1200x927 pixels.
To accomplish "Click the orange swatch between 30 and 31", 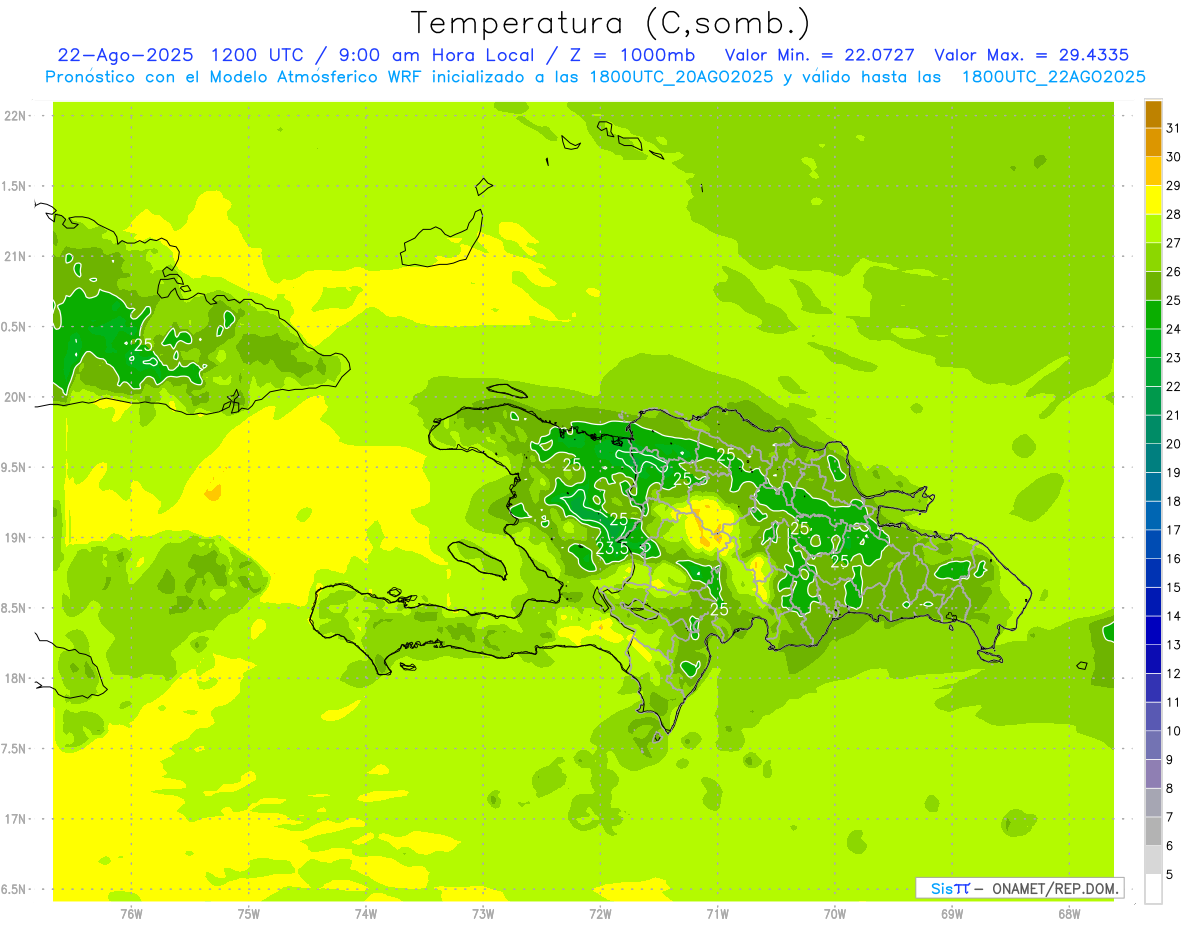I will tap(1153, 143).
